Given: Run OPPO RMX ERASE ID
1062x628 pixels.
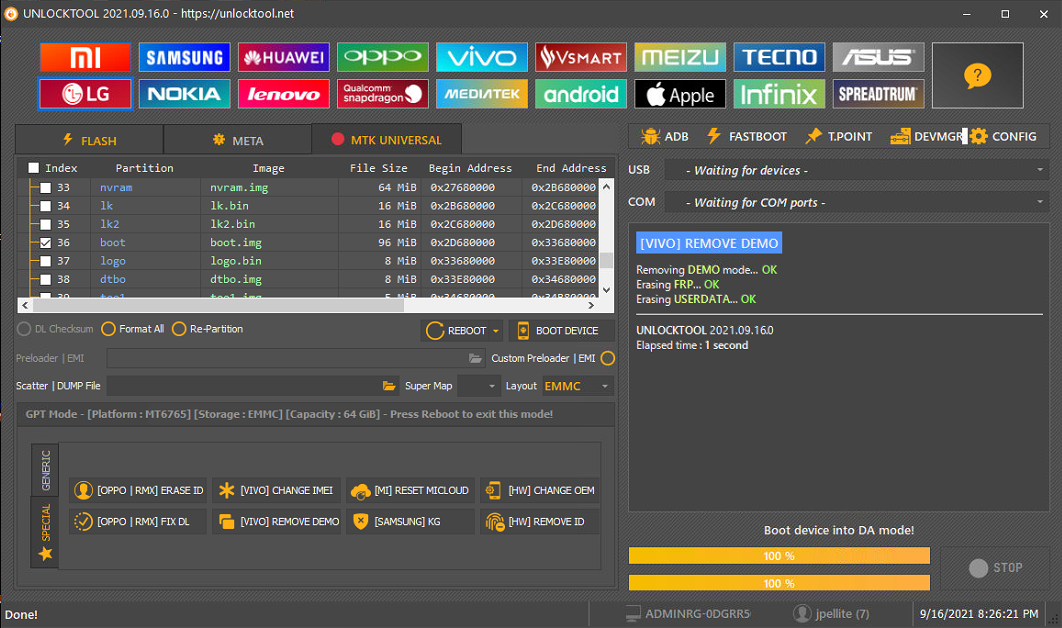Looking at the screenshot, I should (x=137, y=490).
